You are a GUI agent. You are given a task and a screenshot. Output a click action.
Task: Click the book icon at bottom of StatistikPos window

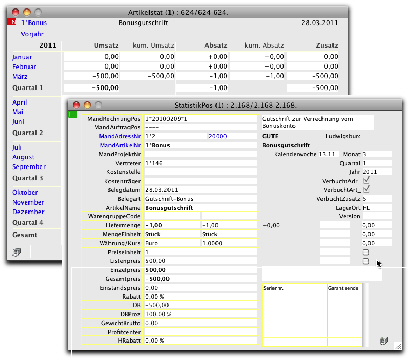(x=384, y=341)
